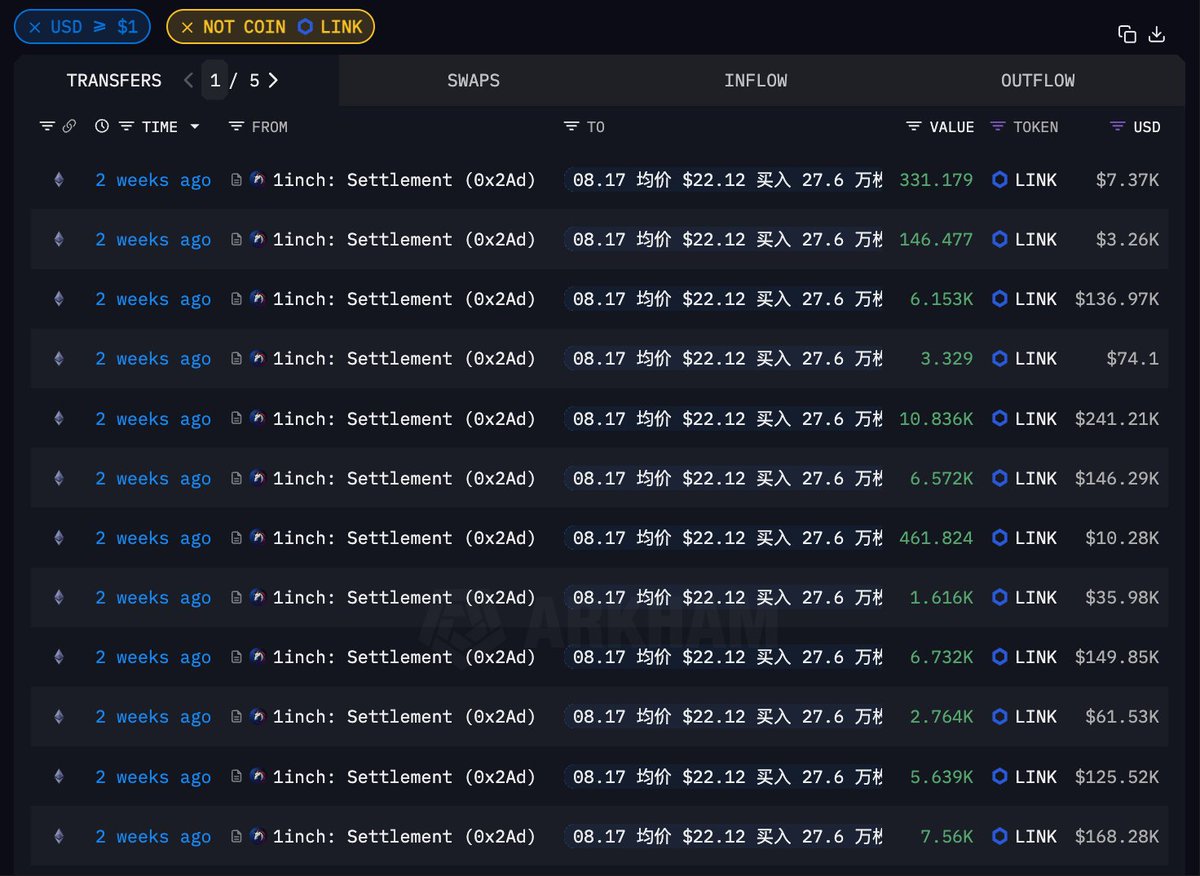Click the value 3.329
The height and width of the screenshot is (876, 1200).
tap(947, 359)
